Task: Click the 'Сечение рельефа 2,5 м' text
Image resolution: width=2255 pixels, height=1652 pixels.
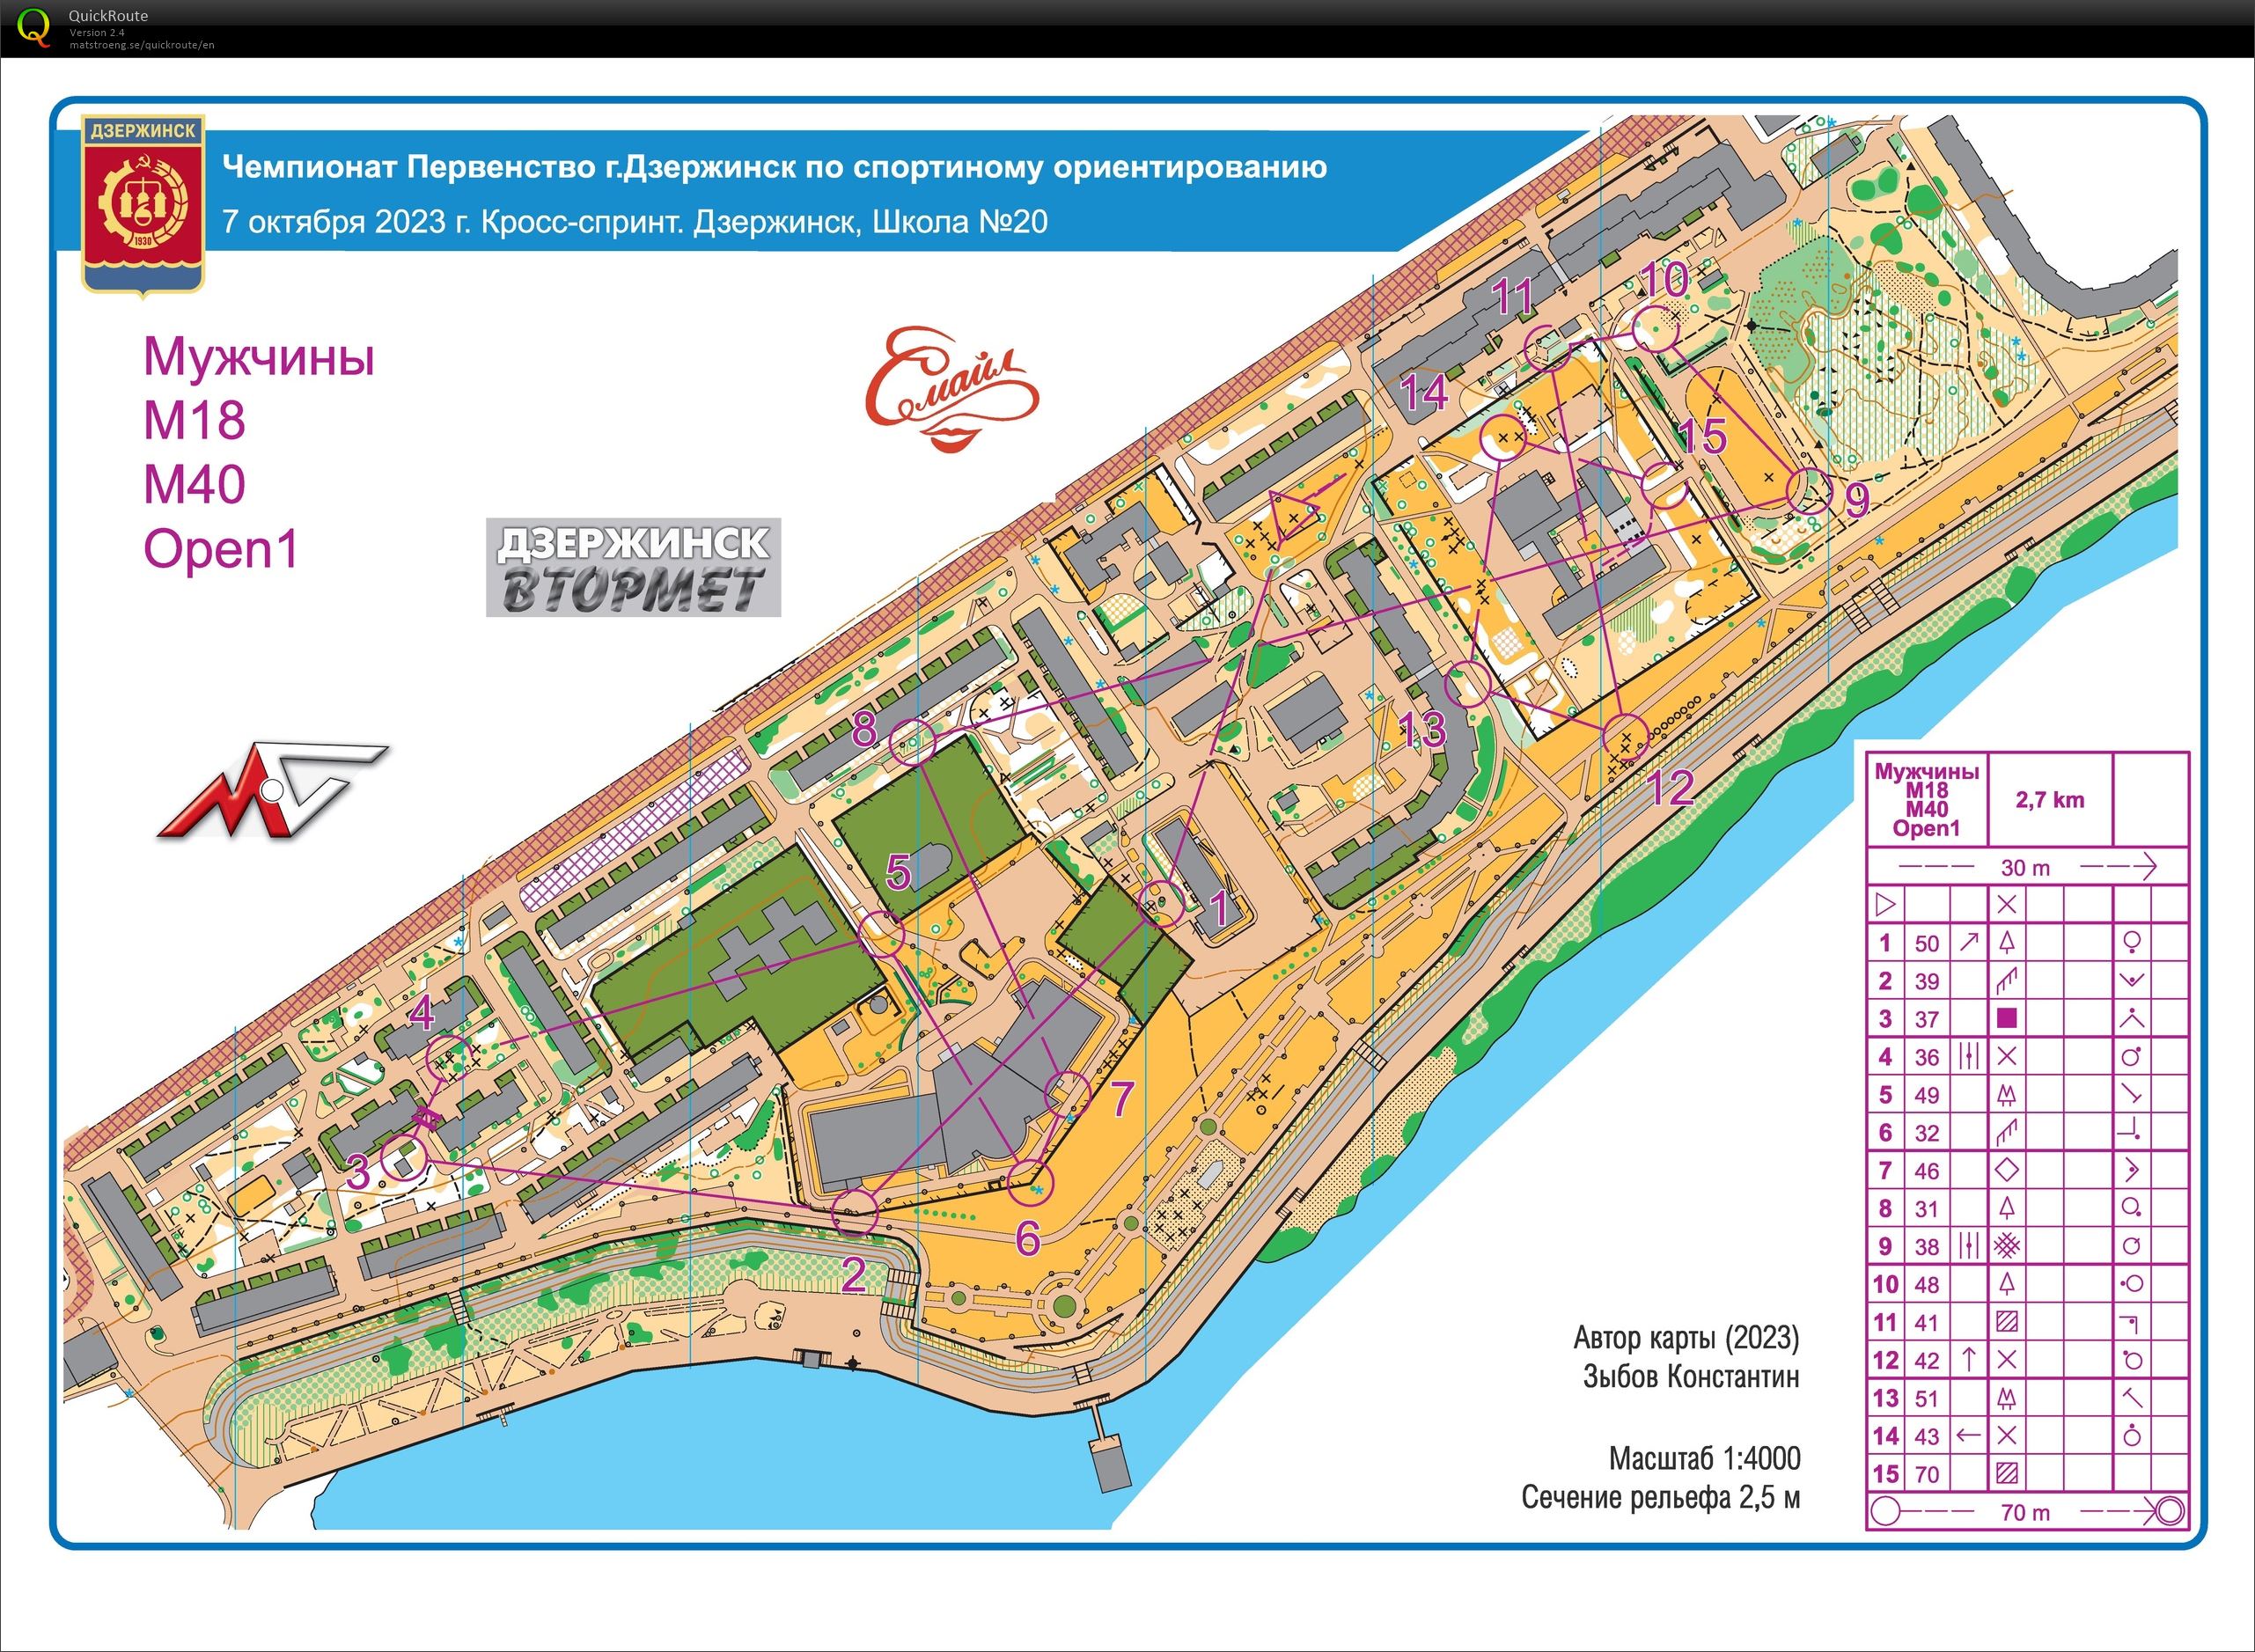Action: coord(1661,1498)
